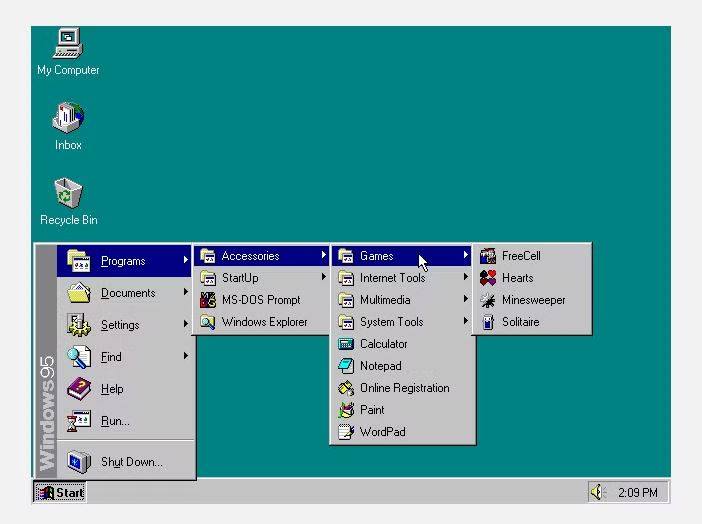Viewport: 702px width, 524px height.
Task: Click the Start button
Action: pyautogui.click(x=60, y=492)
